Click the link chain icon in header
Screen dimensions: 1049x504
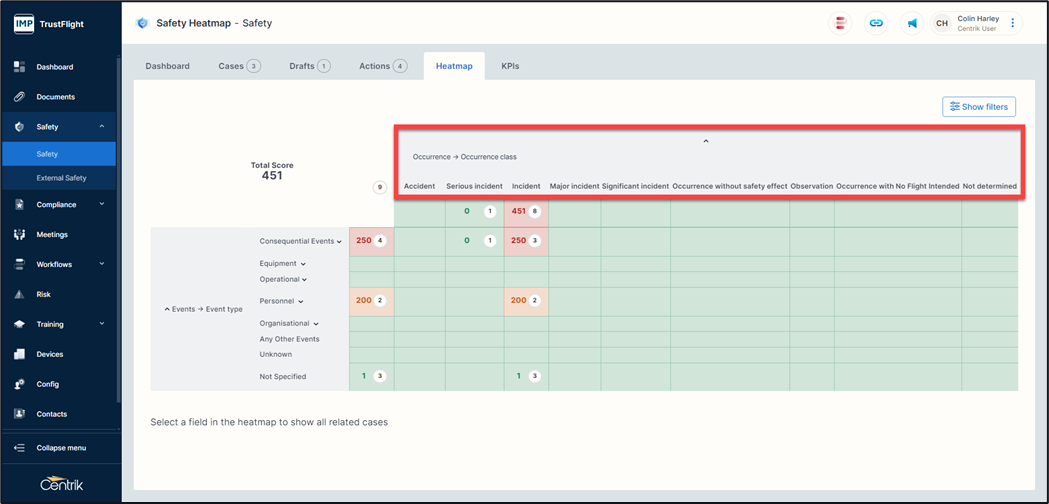point(876,23)
